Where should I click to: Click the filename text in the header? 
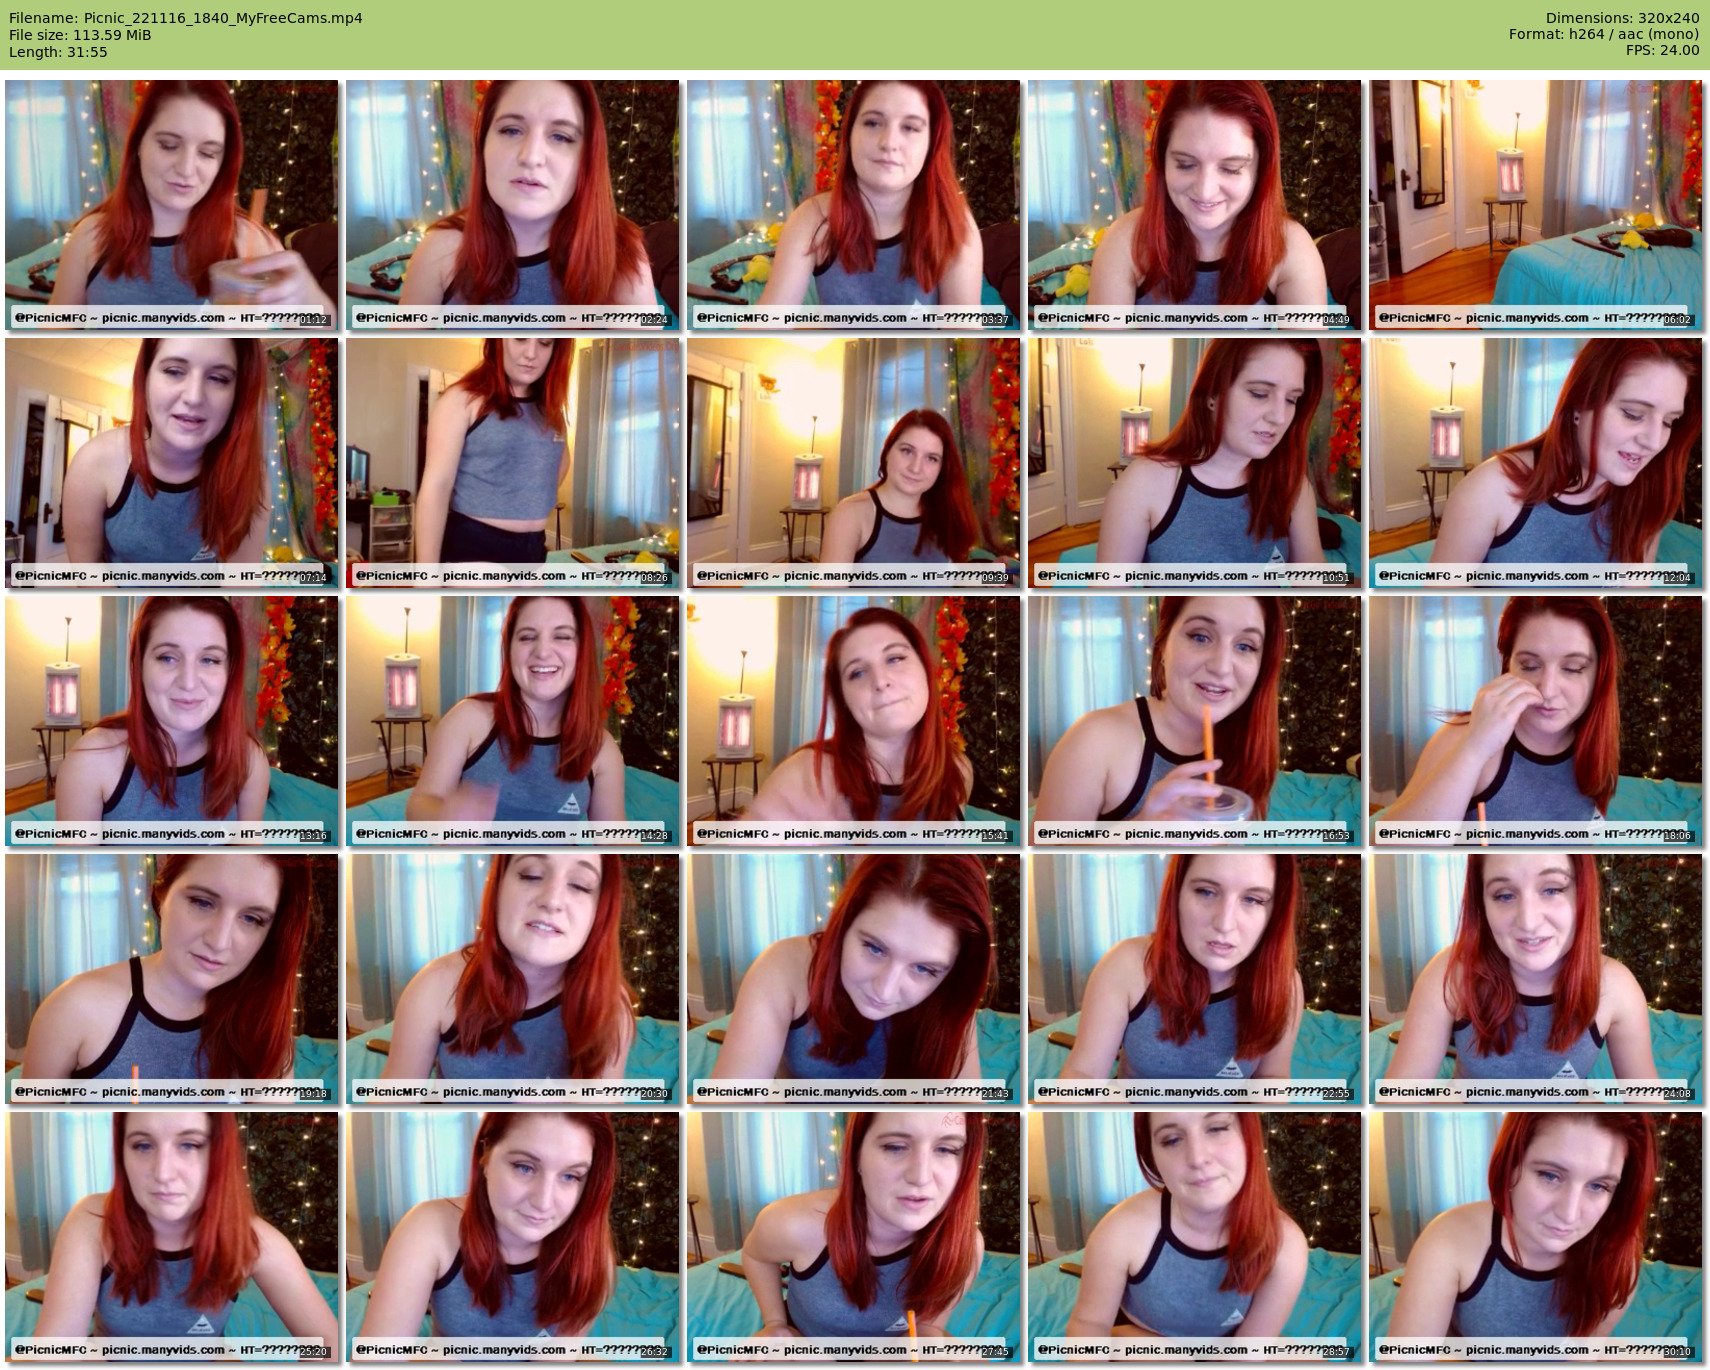pos(185,18)
